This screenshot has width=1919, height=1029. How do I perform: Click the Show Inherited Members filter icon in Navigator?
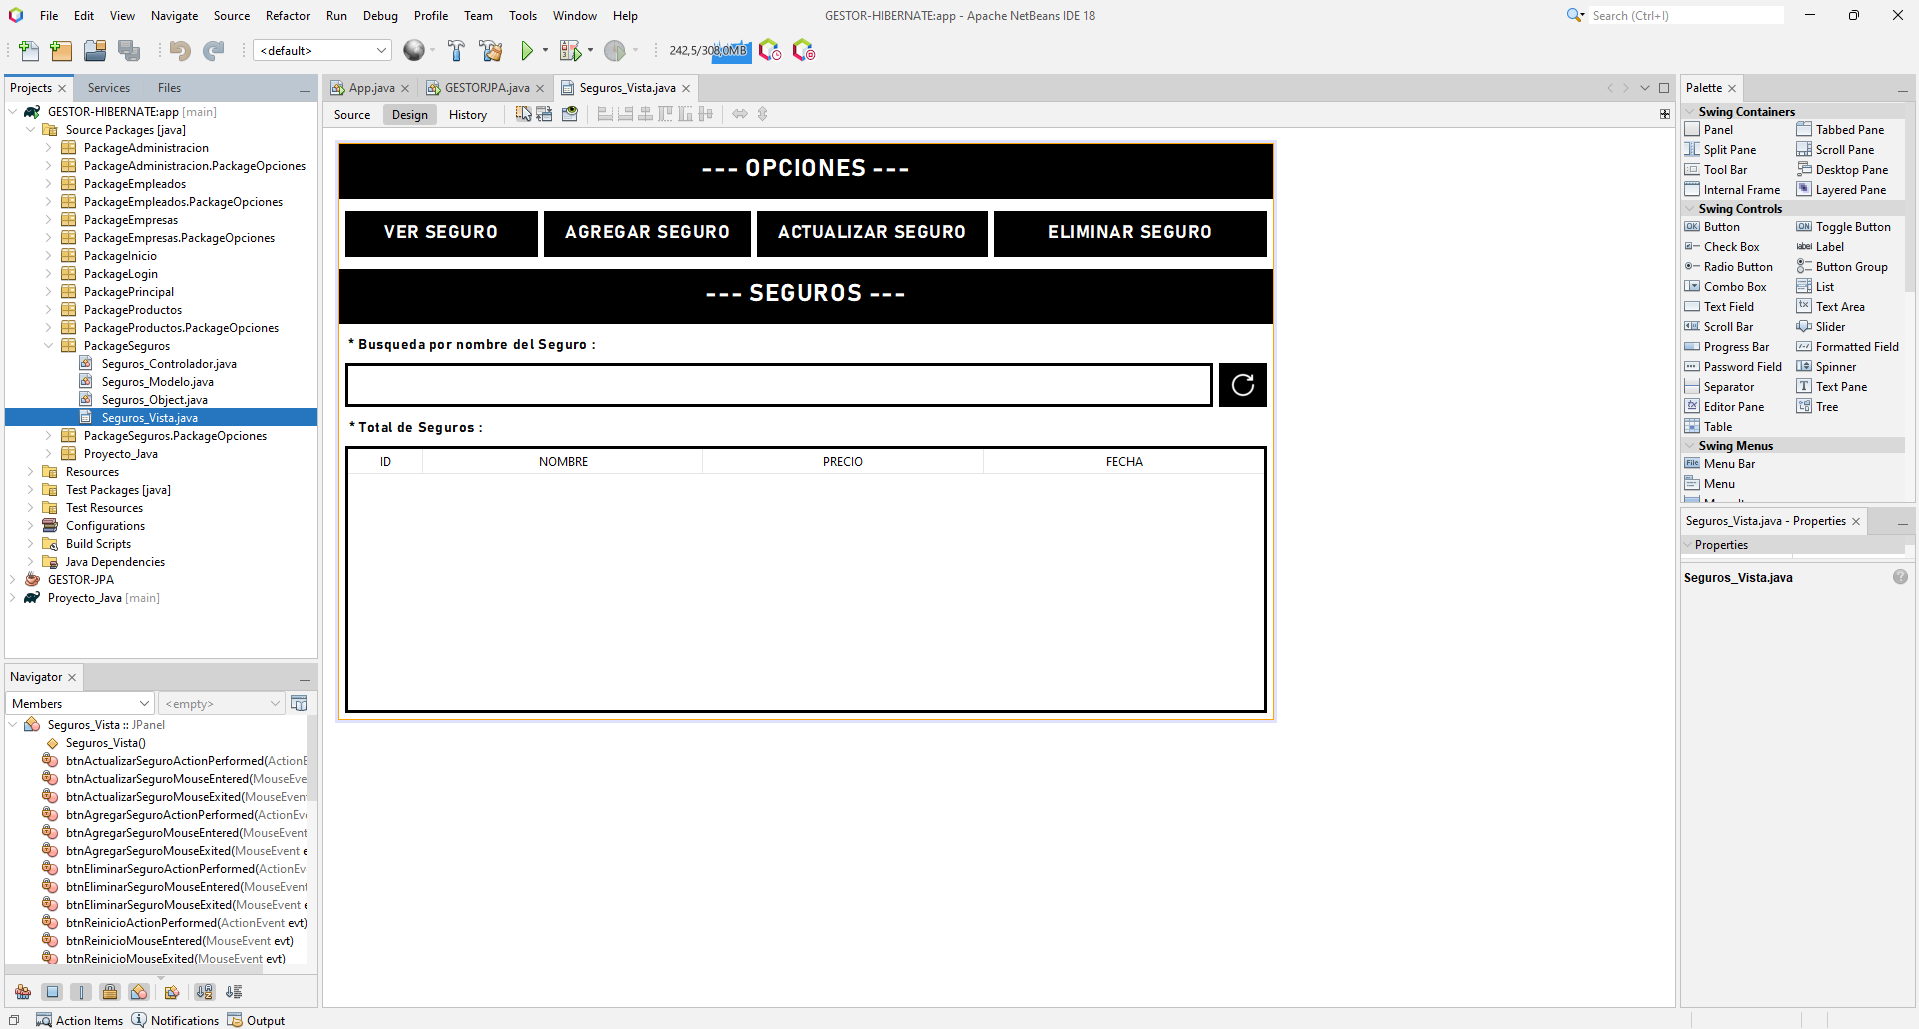coord(23,992)
